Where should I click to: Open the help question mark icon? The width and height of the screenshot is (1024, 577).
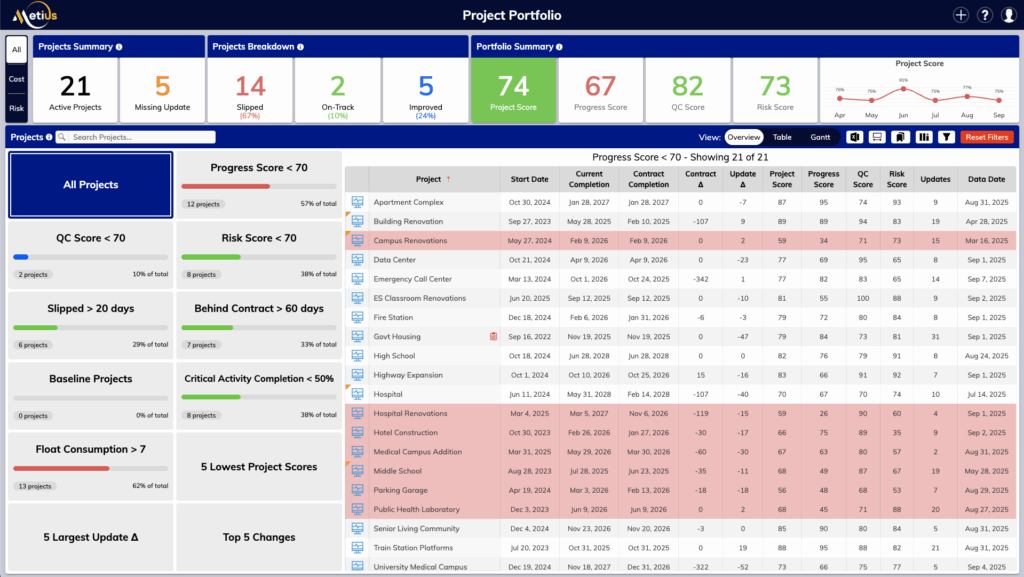(985, 15)
